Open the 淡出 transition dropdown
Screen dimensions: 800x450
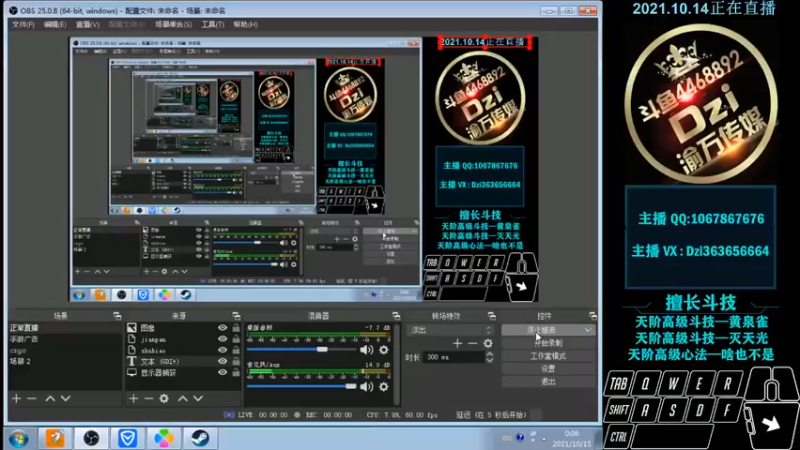pyautogui.click(x=451, y=330)
